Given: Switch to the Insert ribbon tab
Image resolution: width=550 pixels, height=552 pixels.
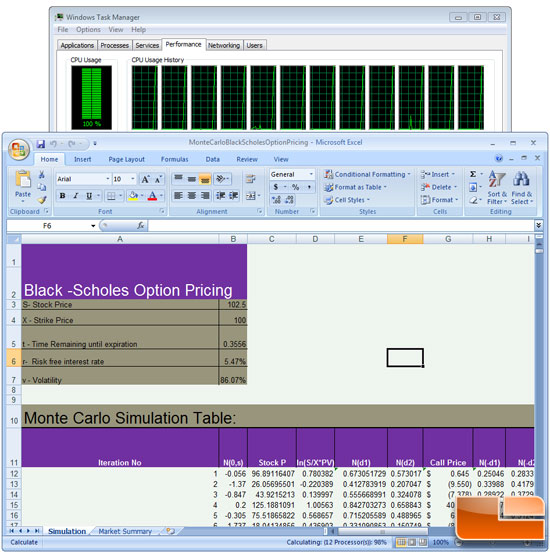Looking at the screenshot, I should click(x=82, y=159).
